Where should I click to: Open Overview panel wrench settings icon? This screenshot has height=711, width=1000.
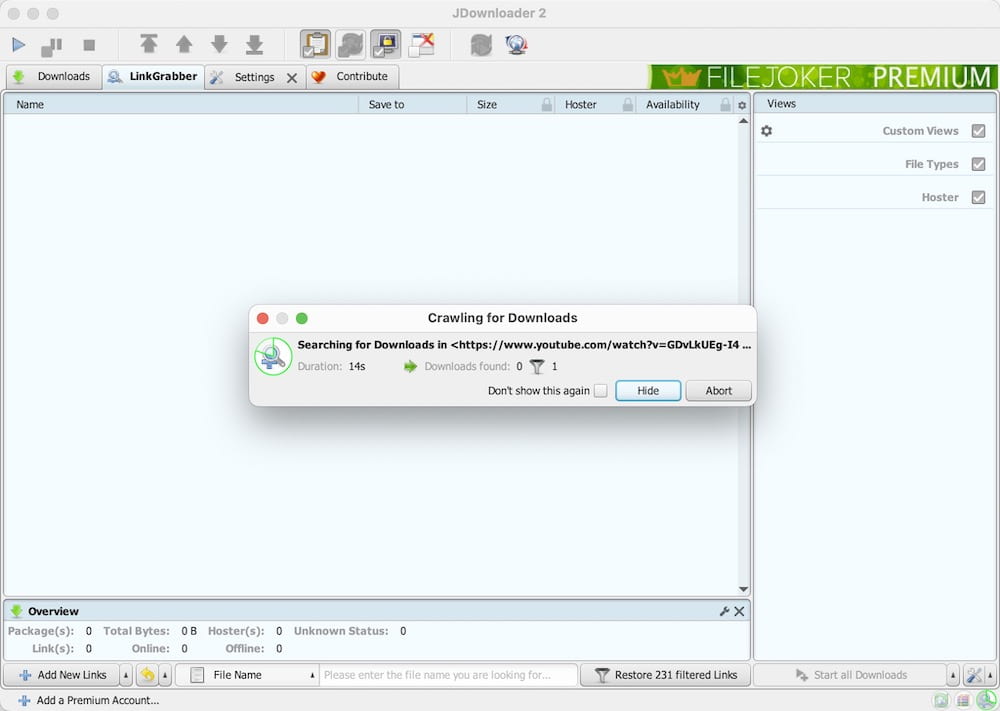tap(724, 611)
